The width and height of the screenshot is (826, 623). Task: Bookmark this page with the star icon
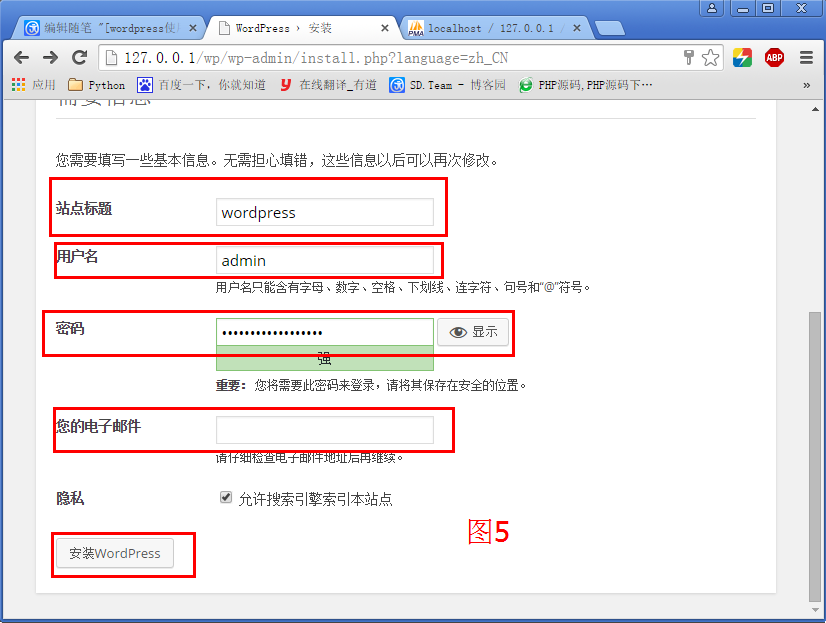pos(710,57)
